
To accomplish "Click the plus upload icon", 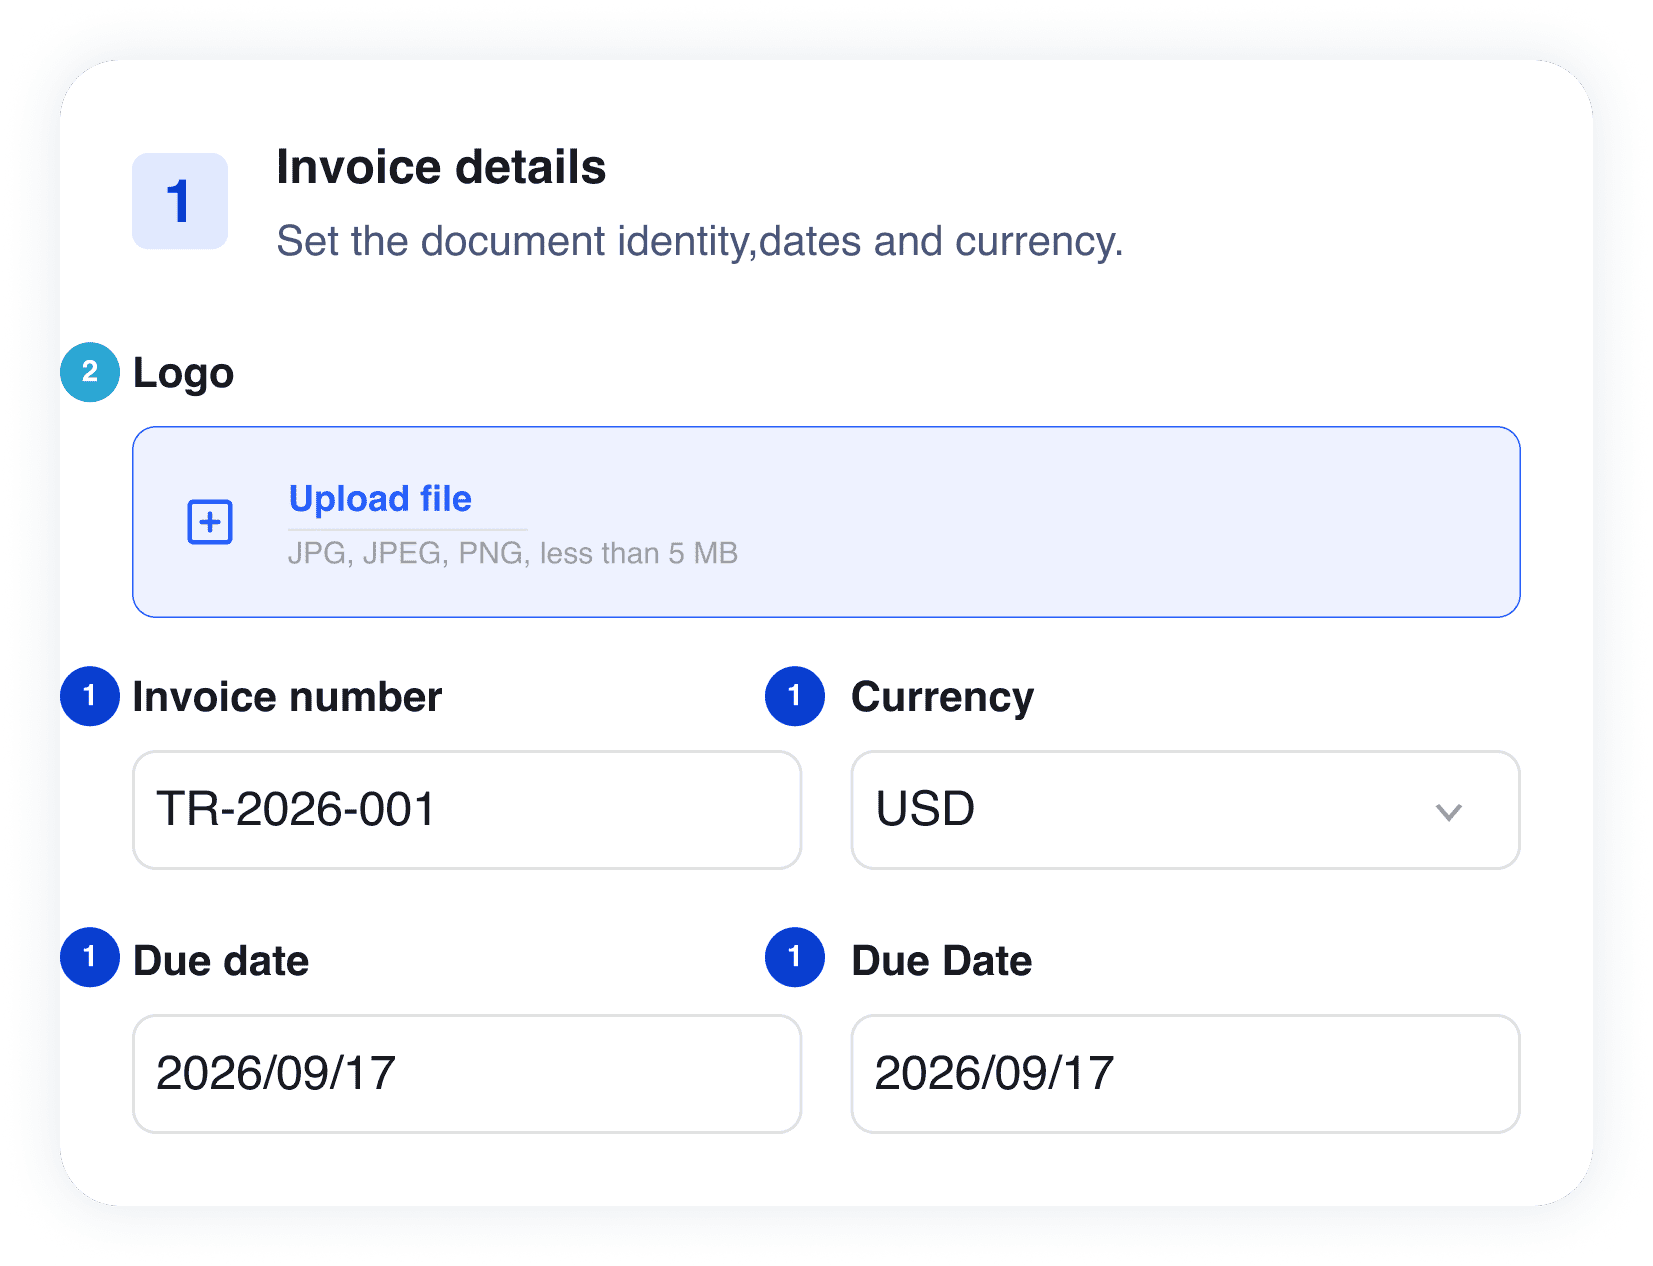I will [x=210, y=522].
